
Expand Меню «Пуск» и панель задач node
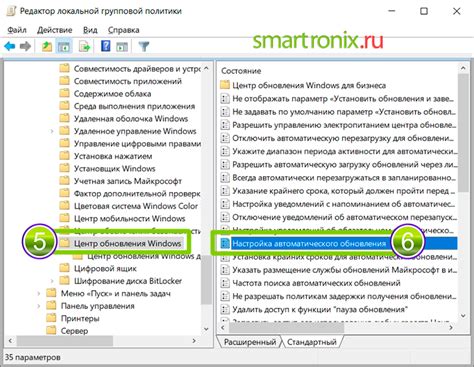(x=39, y=294)
